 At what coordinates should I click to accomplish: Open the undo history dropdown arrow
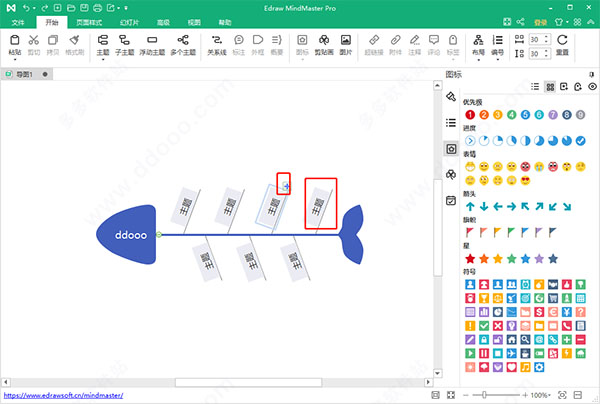coord(34,8)
